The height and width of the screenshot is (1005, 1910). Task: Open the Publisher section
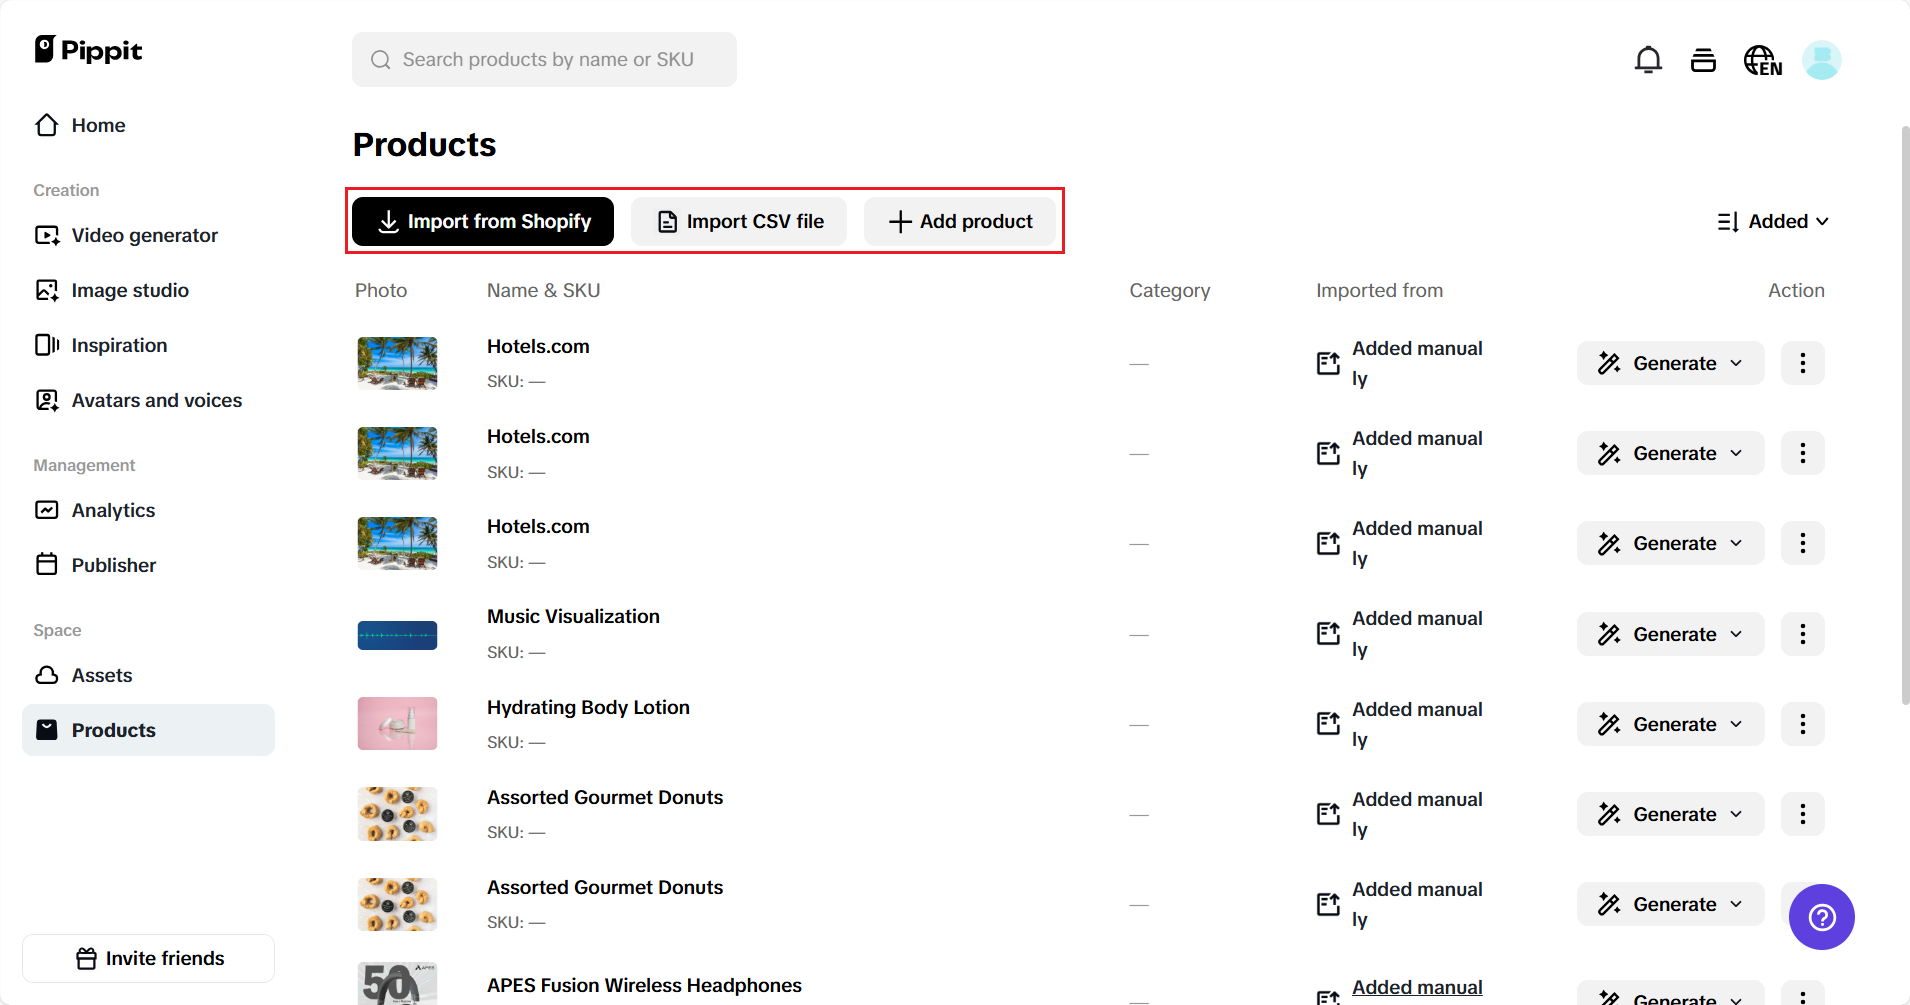pos(113,565)
